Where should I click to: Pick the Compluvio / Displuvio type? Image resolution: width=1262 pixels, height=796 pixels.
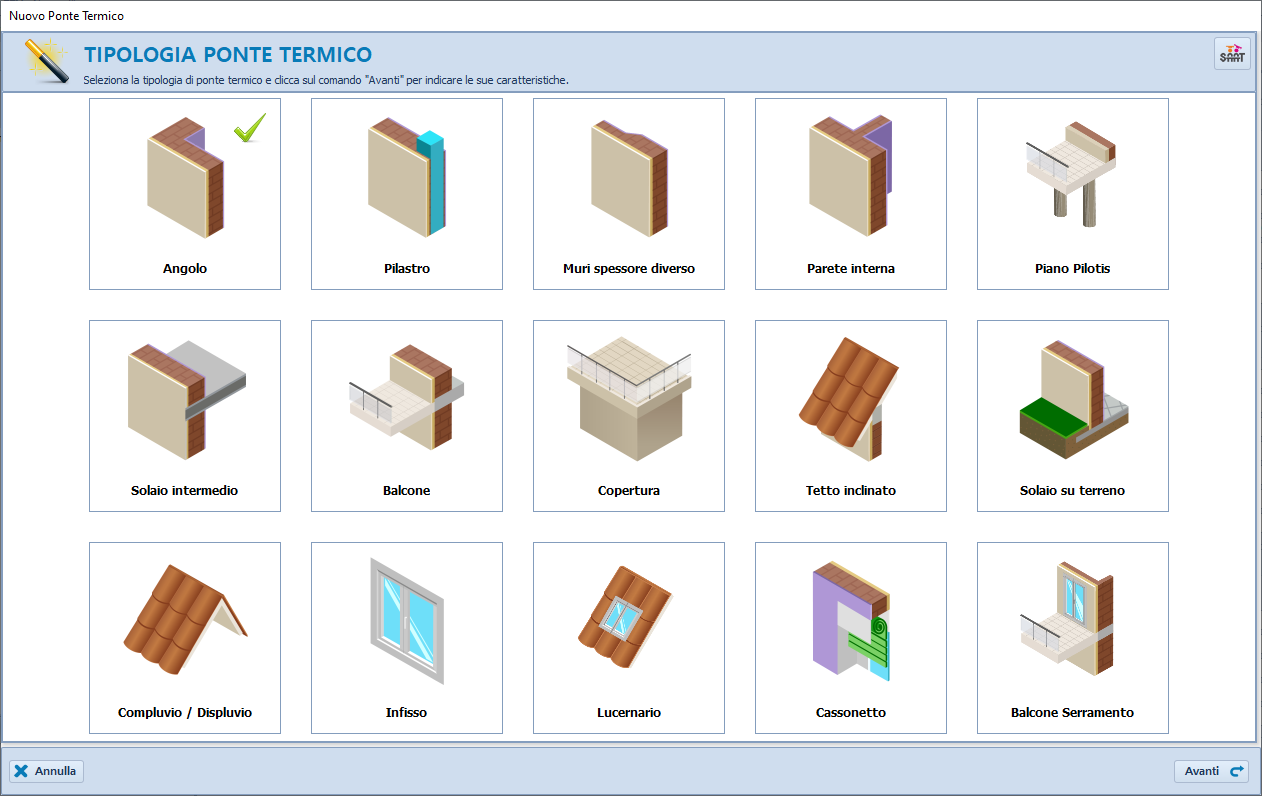[x=185, y=638]
